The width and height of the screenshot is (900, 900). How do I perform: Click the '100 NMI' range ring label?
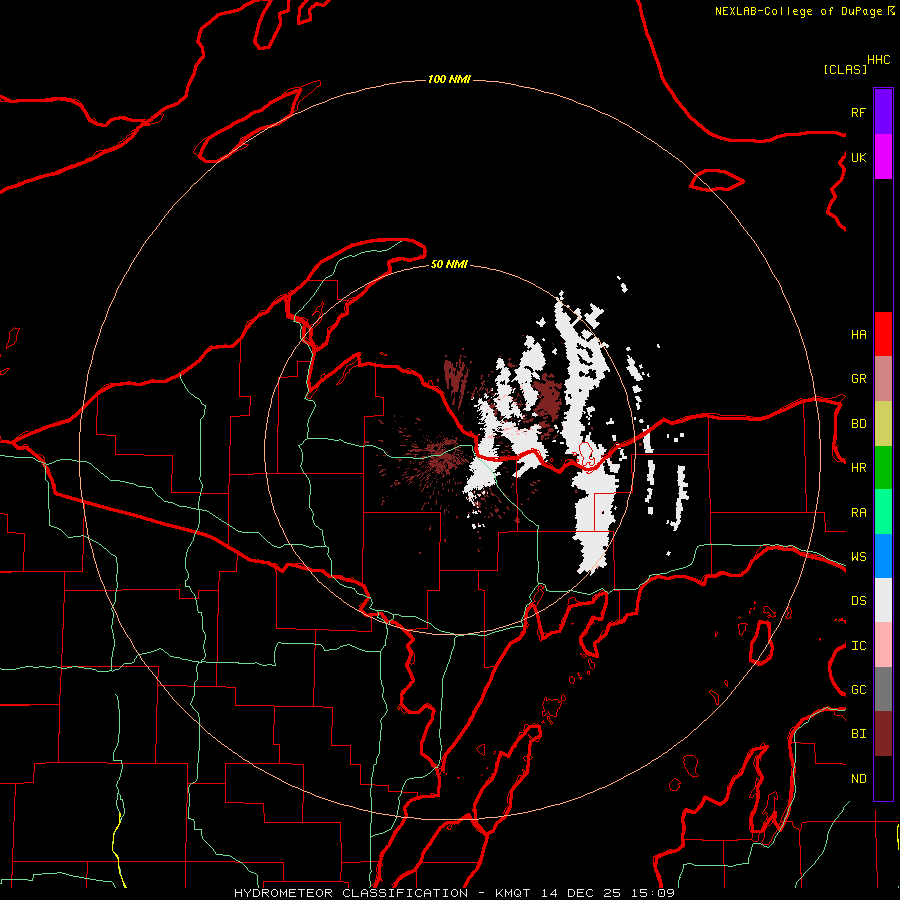point(449,79)
